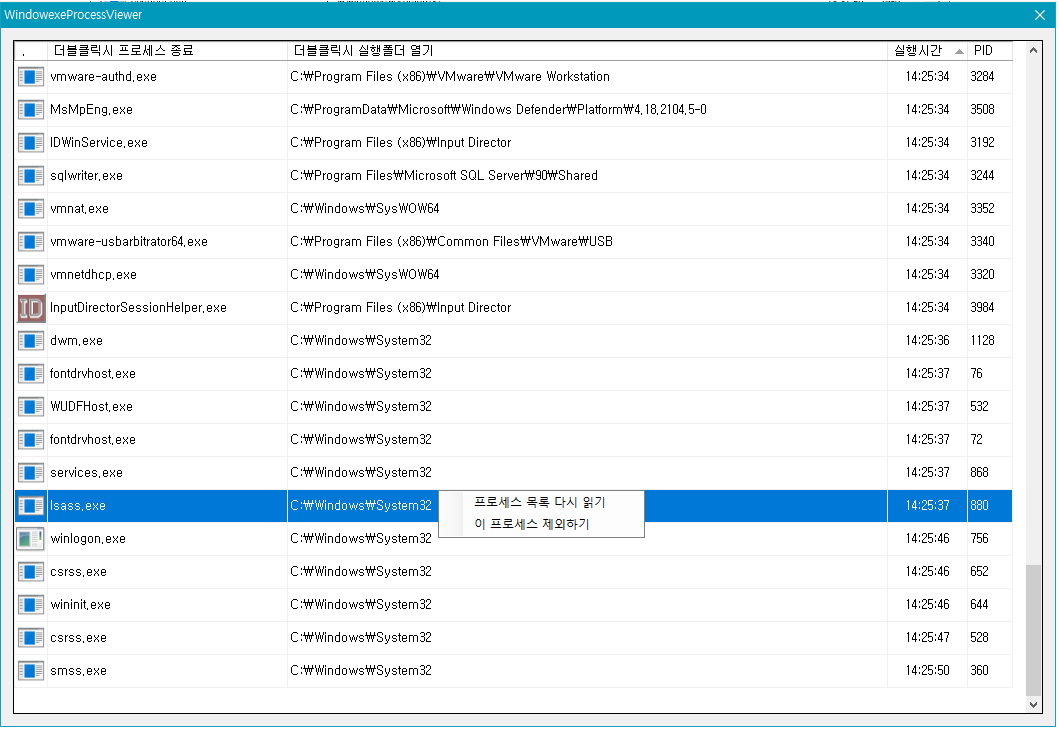Click the vmware-authd.exe process icon
The width and height of the screenshot is (1059, 729).
click(30, 77)
